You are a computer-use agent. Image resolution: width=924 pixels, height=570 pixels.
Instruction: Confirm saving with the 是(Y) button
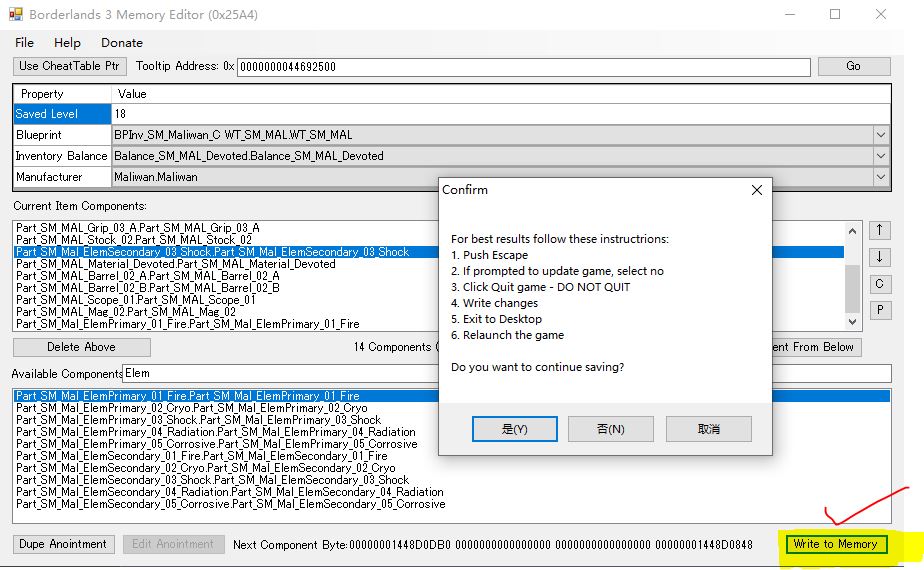[x=514, y=429]
